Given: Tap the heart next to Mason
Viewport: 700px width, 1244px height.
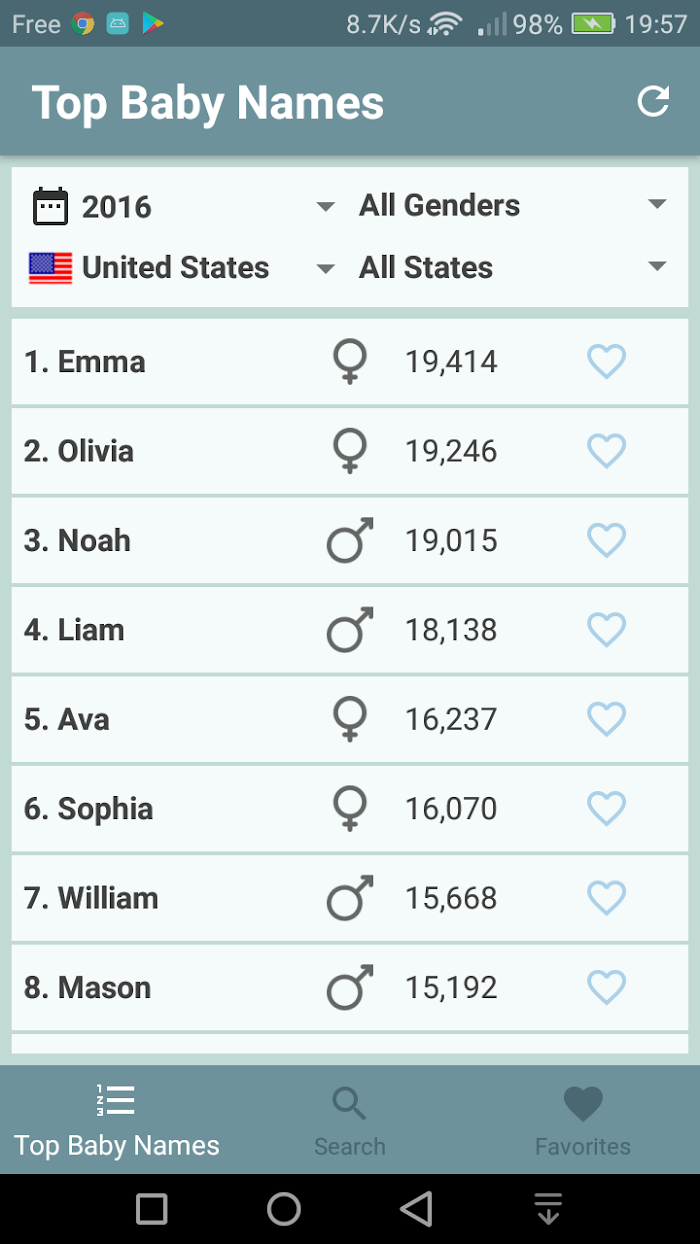Looking at the screenshot, I should (606, 987).
